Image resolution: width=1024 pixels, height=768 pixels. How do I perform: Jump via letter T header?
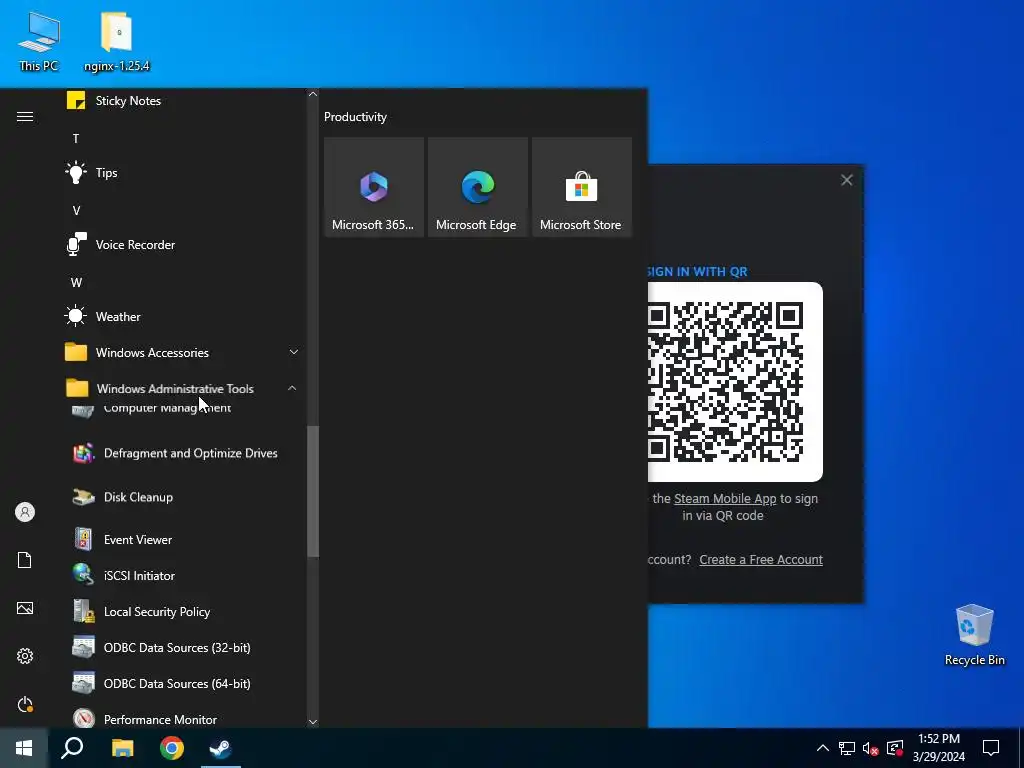pos(76,138)
